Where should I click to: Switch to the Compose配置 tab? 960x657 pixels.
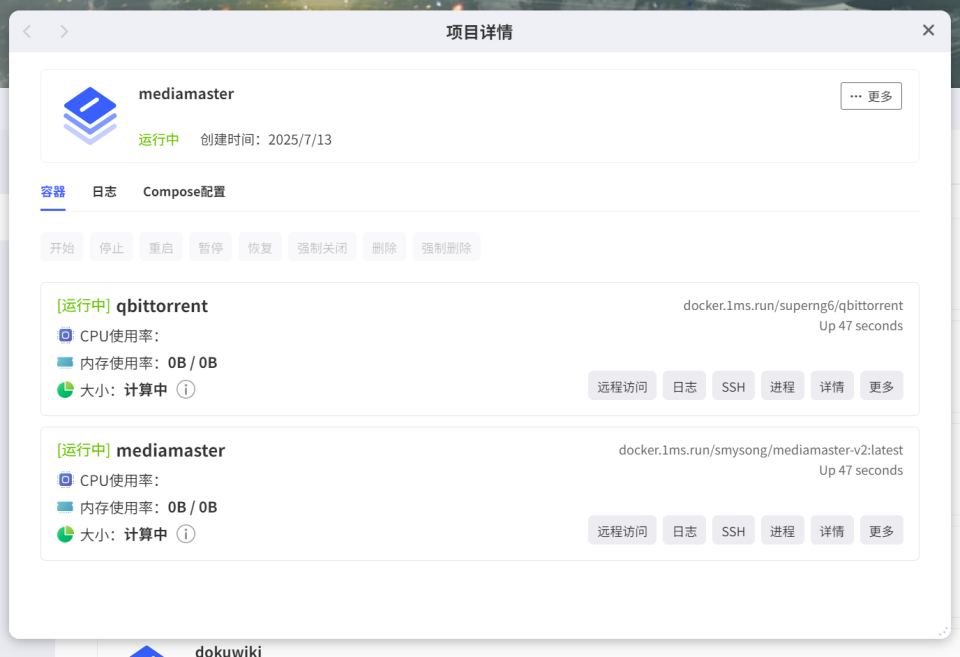pos(184,192)
